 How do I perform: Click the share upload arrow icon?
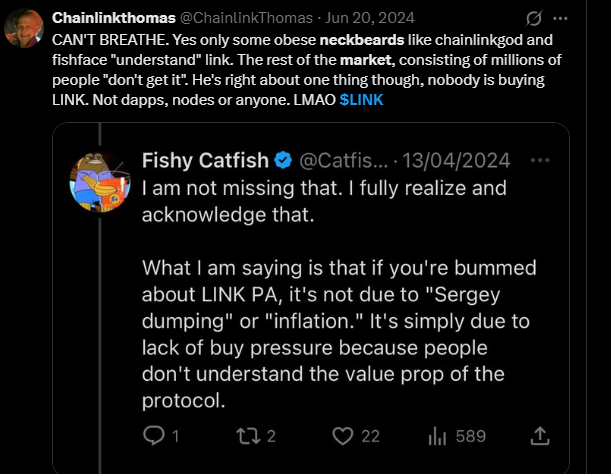539,436
